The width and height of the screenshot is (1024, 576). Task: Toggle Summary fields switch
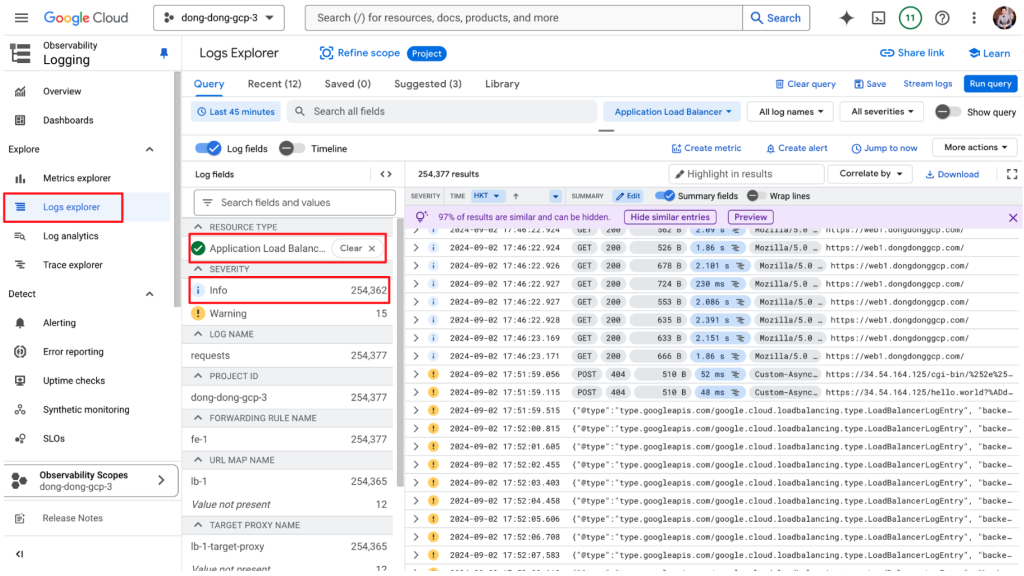pos(665,195)
